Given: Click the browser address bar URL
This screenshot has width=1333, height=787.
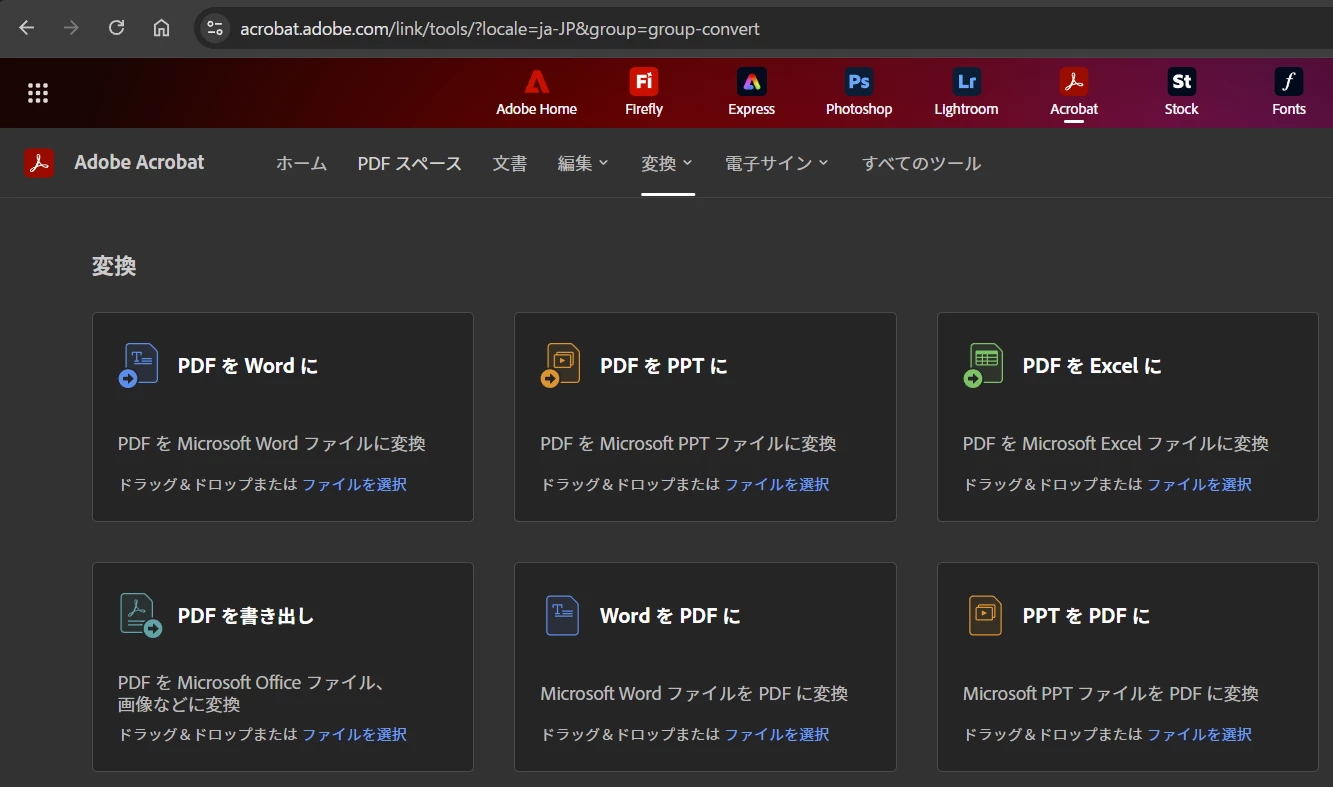Looking at the screenshot, I should click(x=500, y=28).
